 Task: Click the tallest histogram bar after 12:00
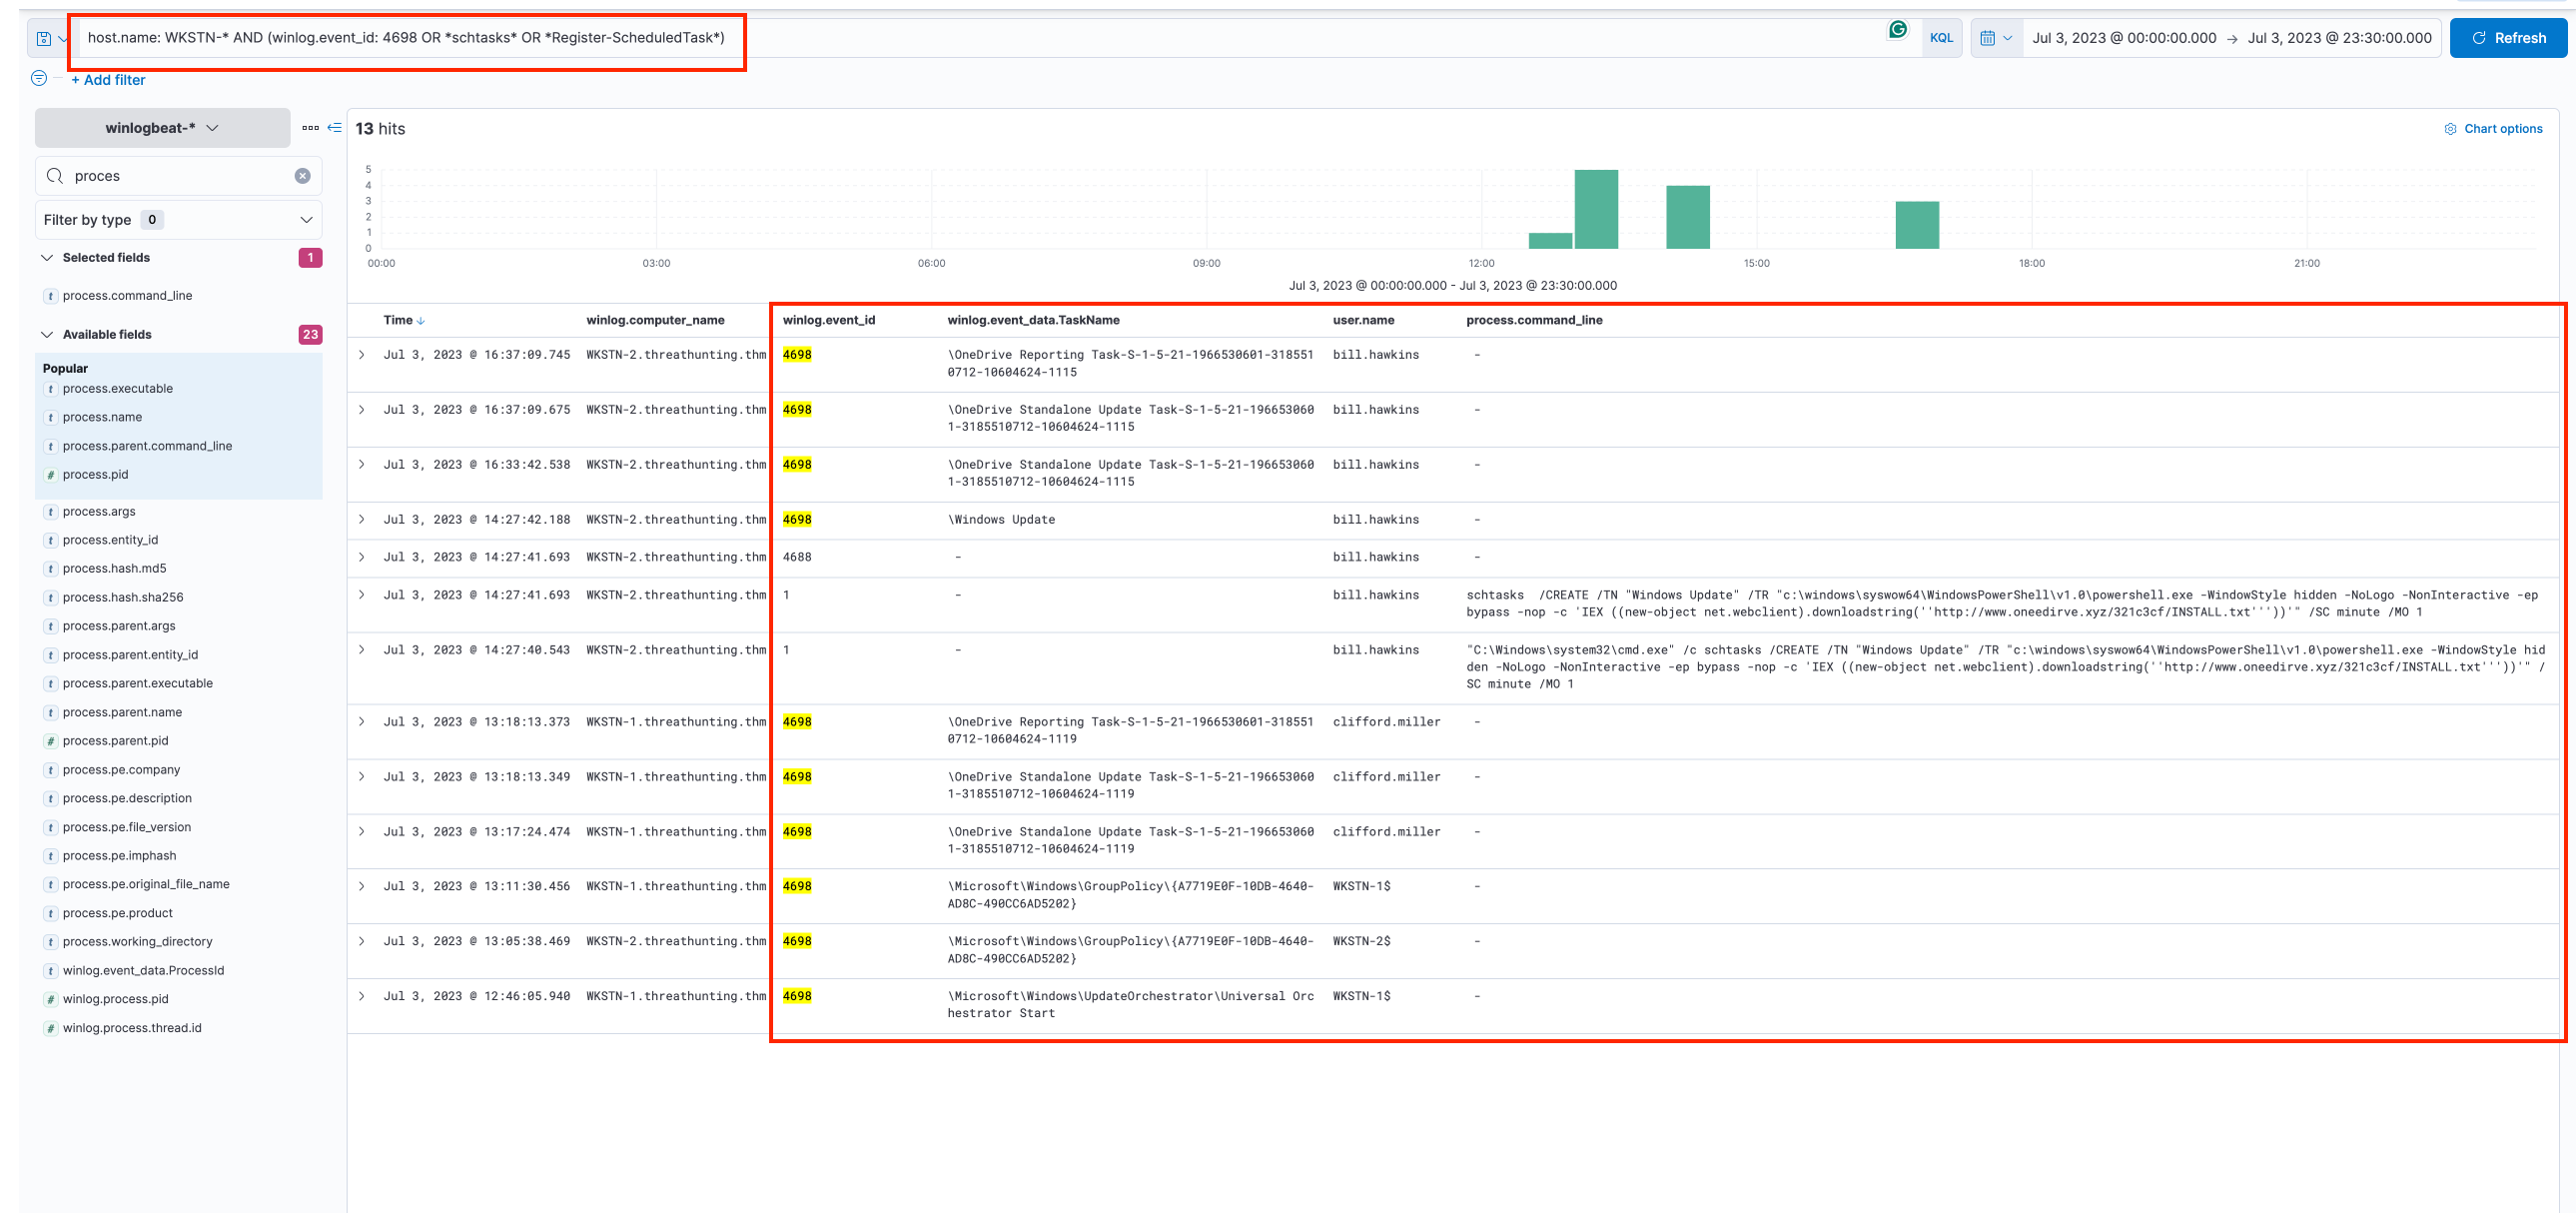1596,209
